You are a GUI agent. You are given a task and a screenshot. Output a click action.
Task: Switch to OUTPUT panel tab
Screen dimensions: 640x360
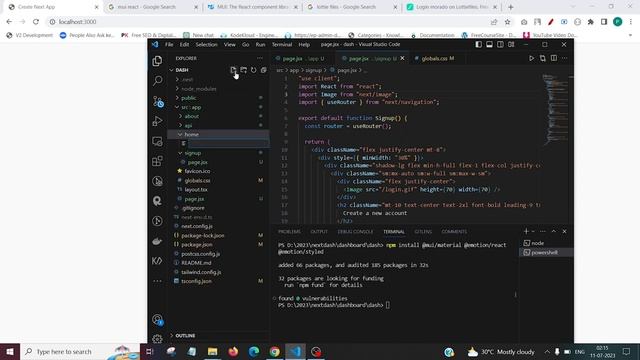pos(319,231)
